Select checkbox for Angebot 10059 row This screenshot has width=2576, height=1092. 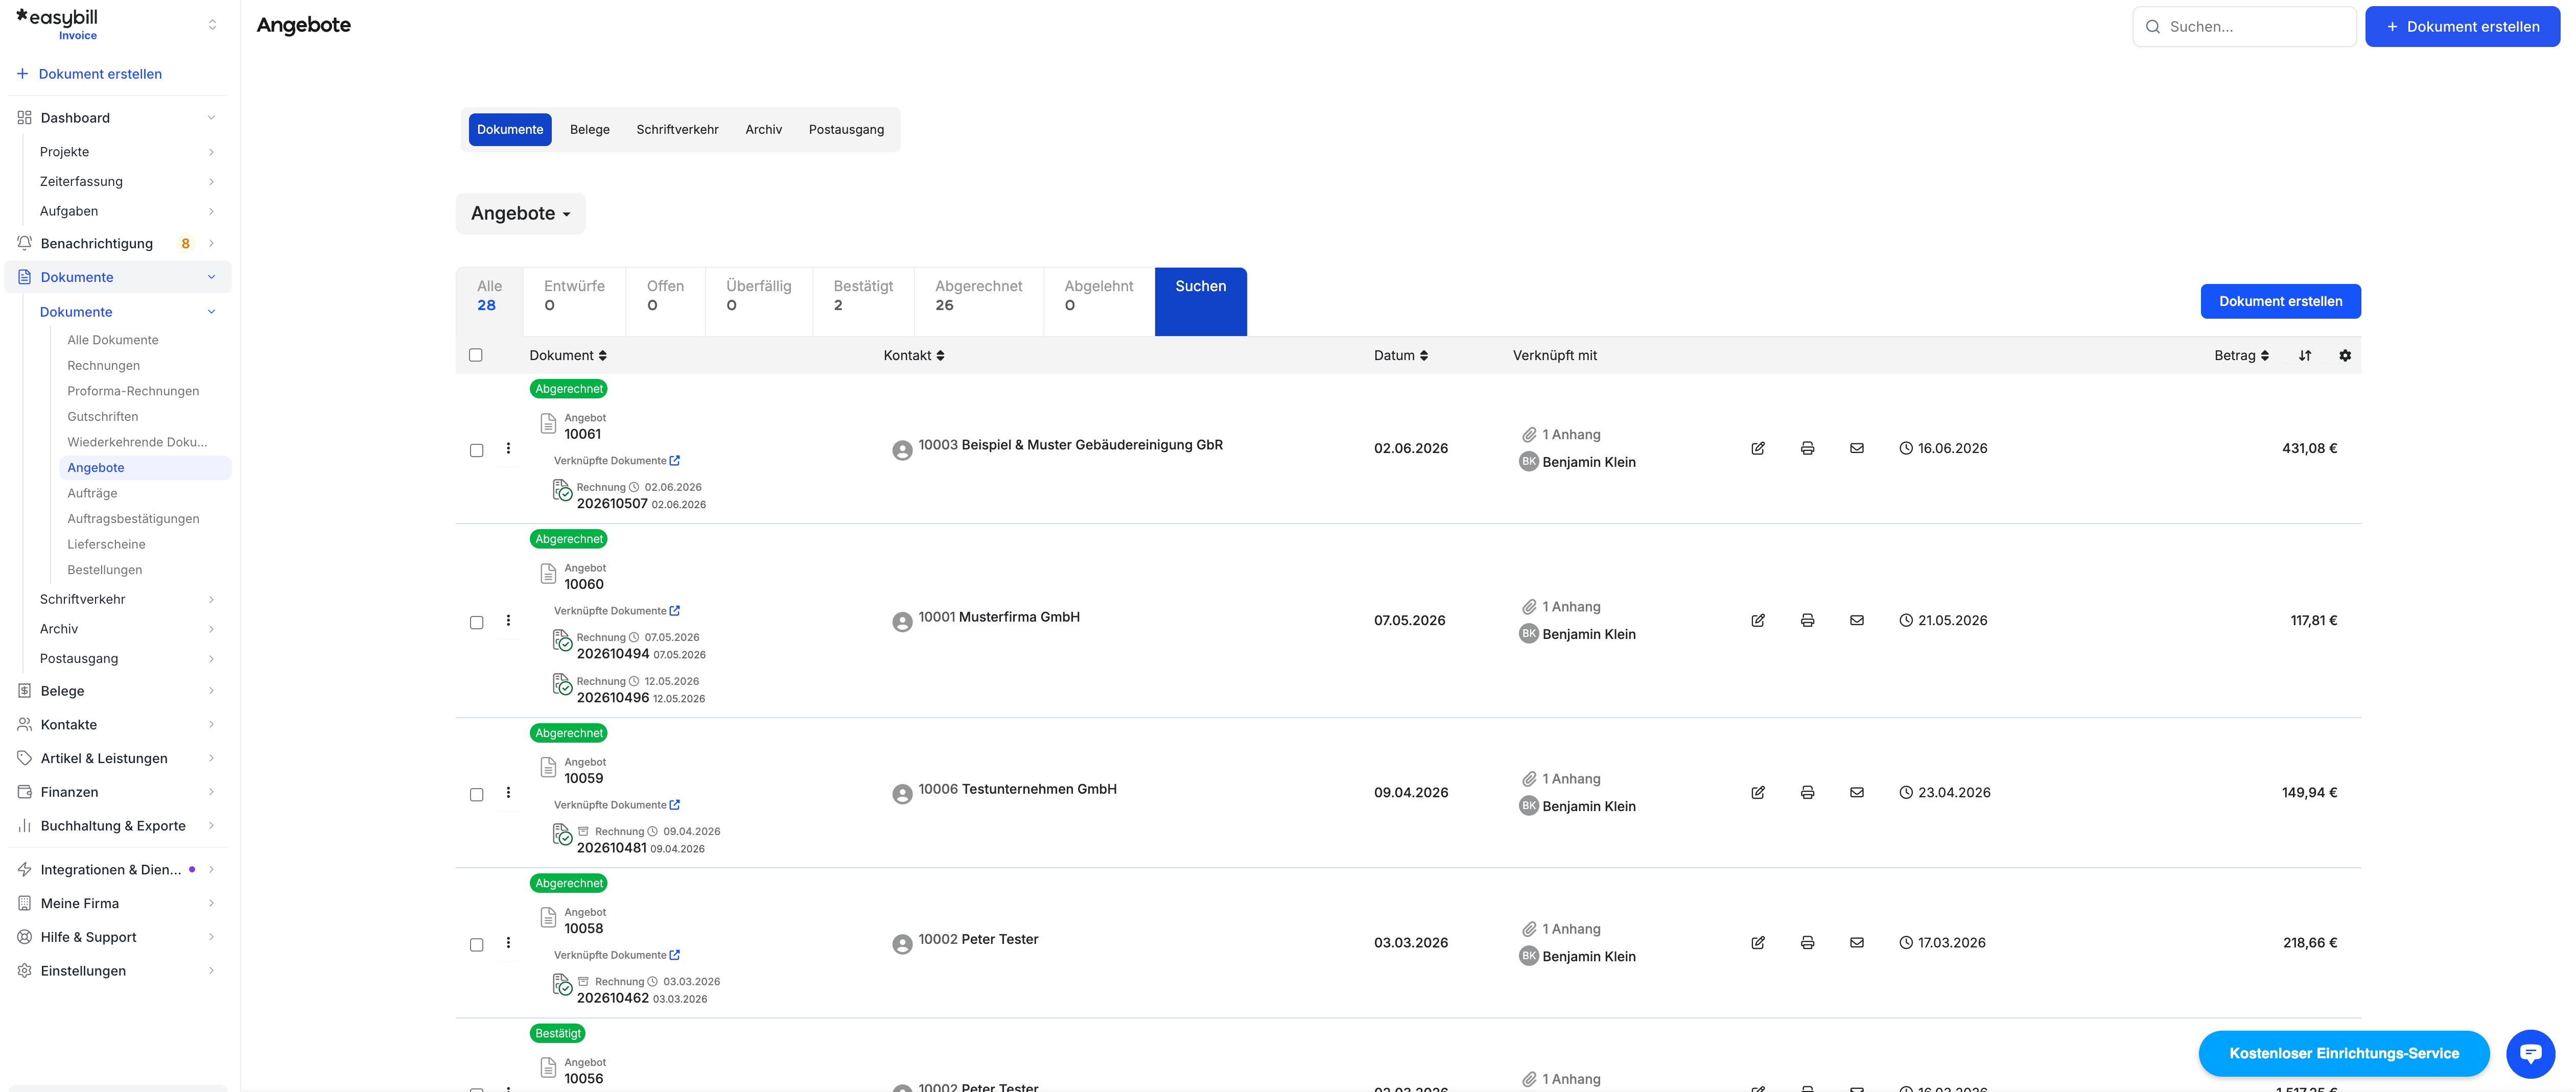click(x=476, y=794)
